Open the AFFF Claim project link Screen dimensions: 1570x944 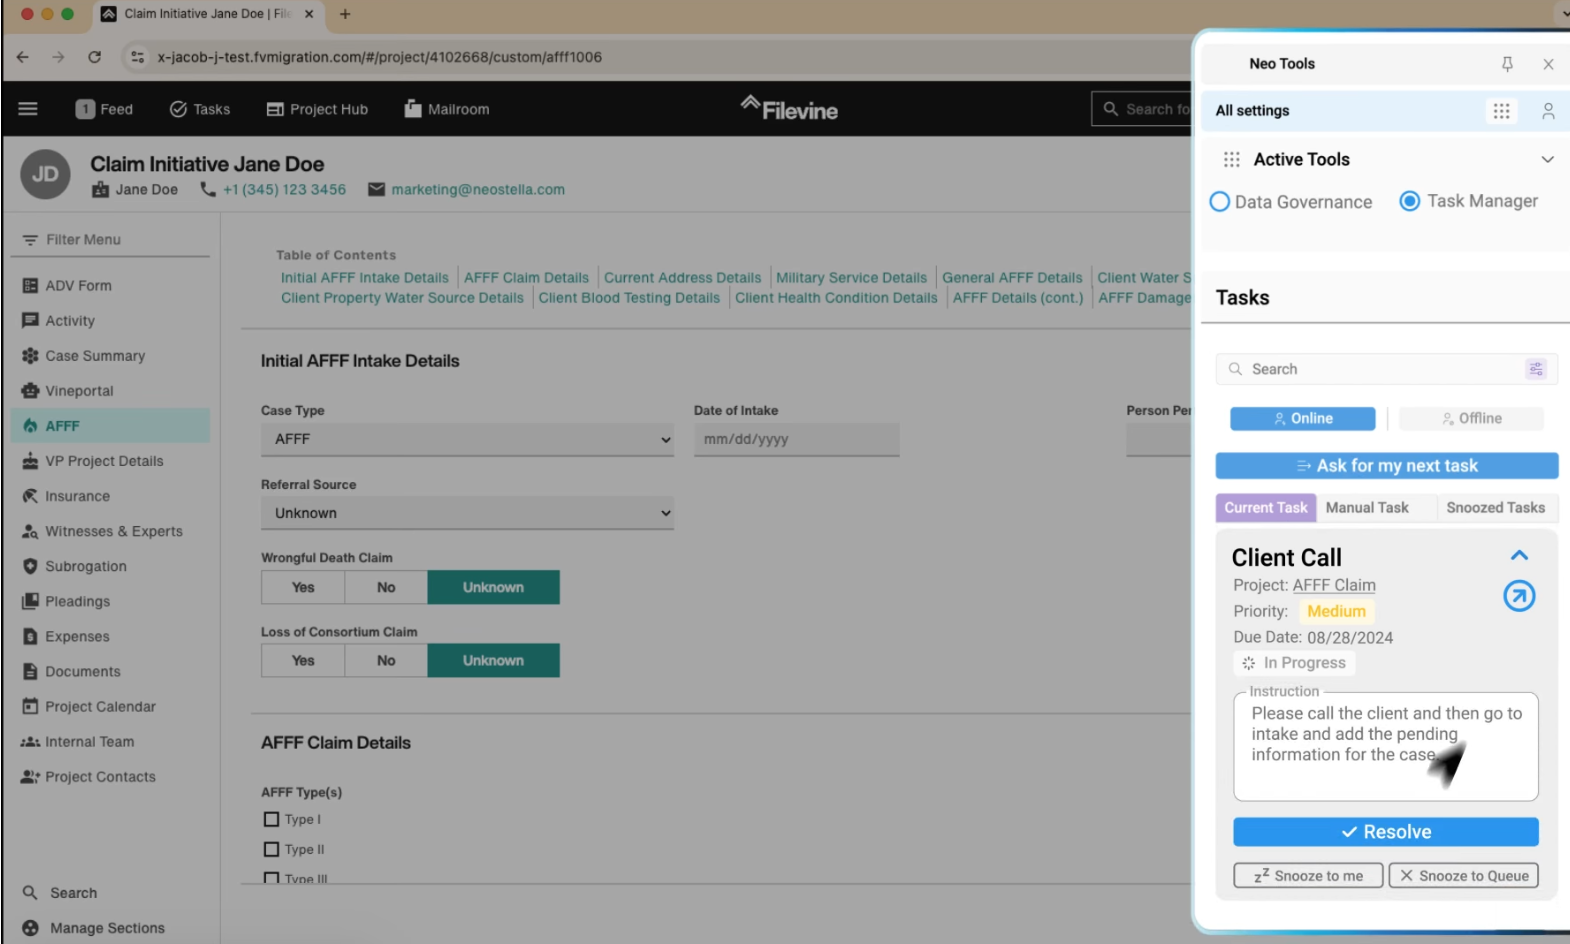[1333, 585]
